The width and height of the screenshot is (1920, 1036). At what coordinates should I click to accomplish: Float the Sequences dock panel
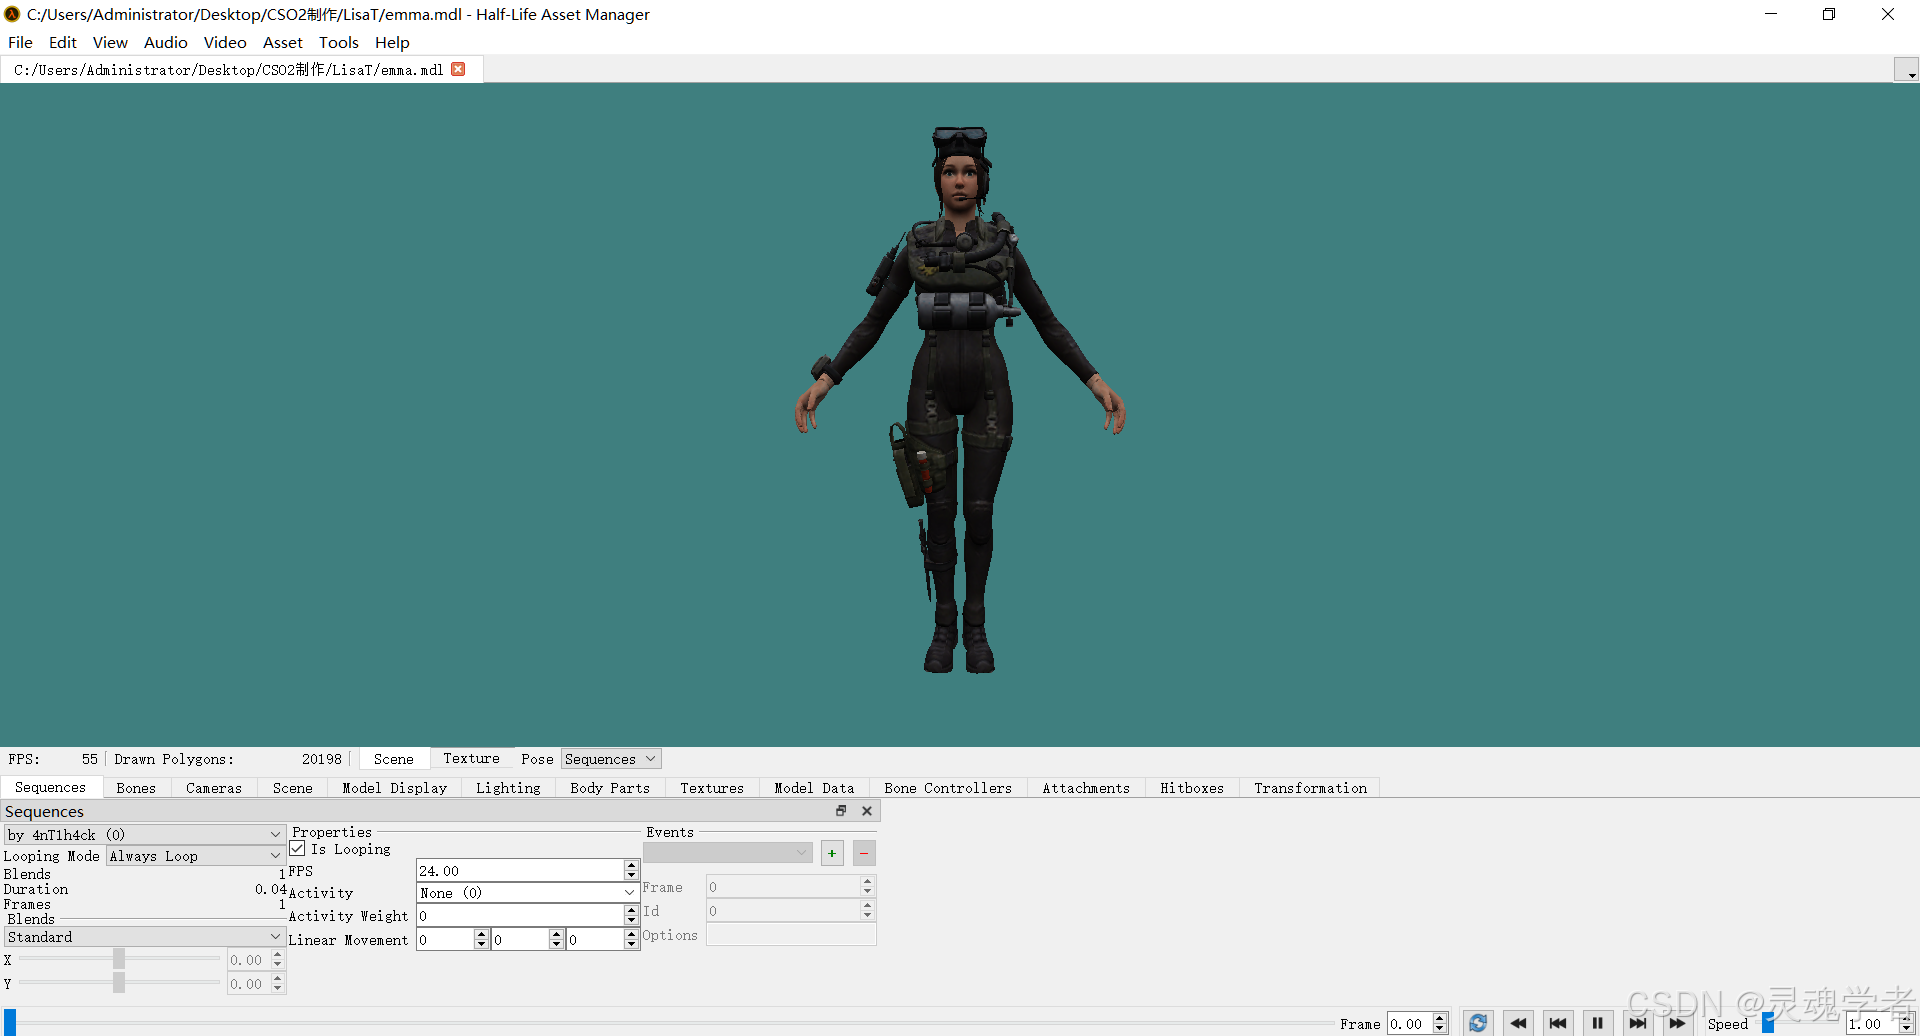coord(841,811)
